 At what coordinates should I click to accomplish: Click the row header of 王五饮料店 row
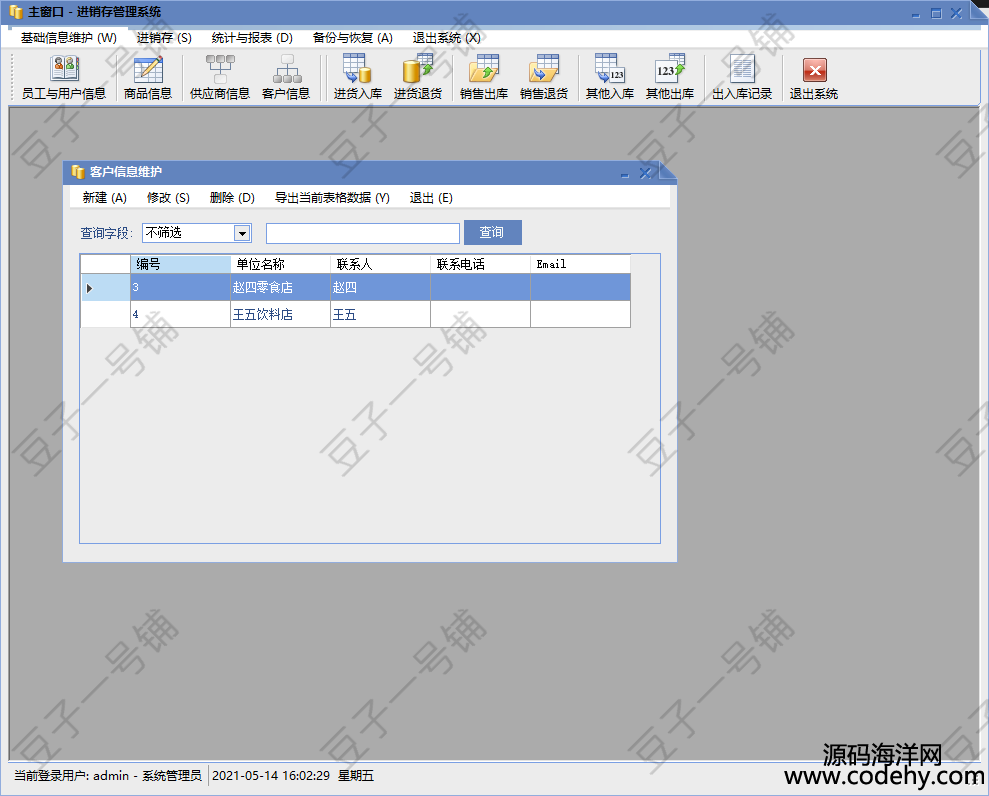[x=105, y=314]
